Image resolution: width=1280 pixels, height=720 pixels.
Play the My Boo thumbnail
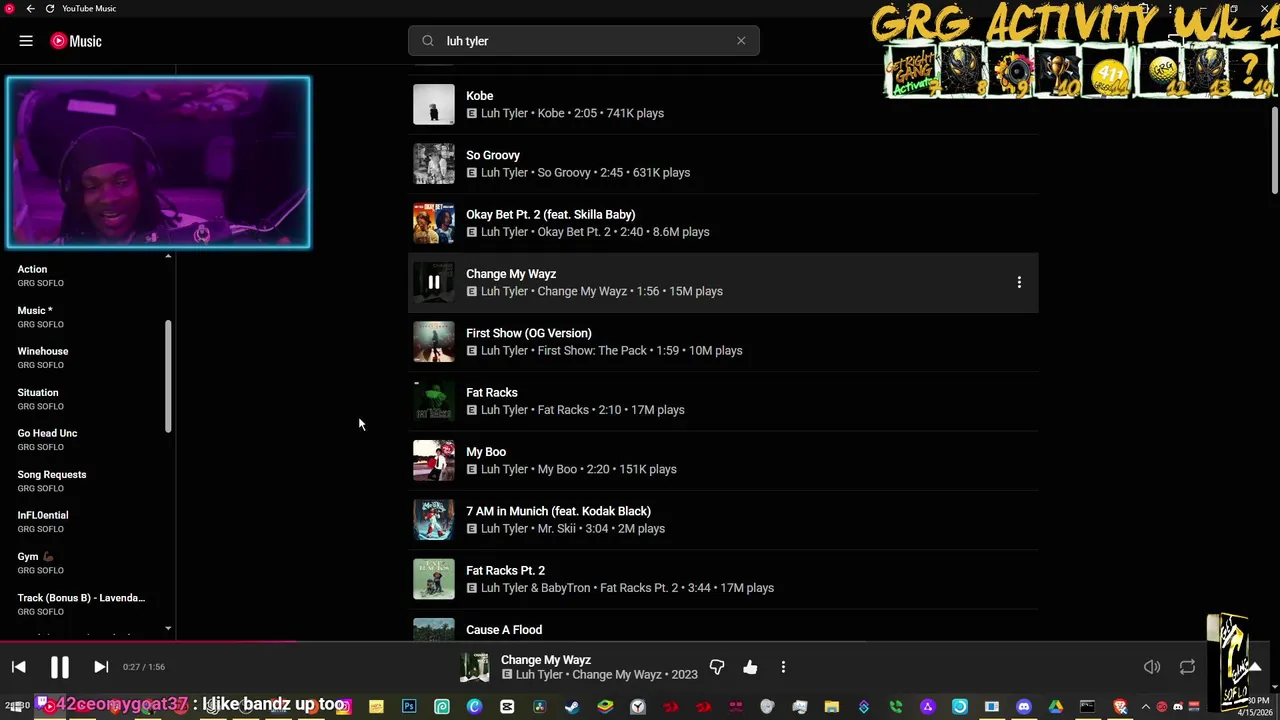434,460
